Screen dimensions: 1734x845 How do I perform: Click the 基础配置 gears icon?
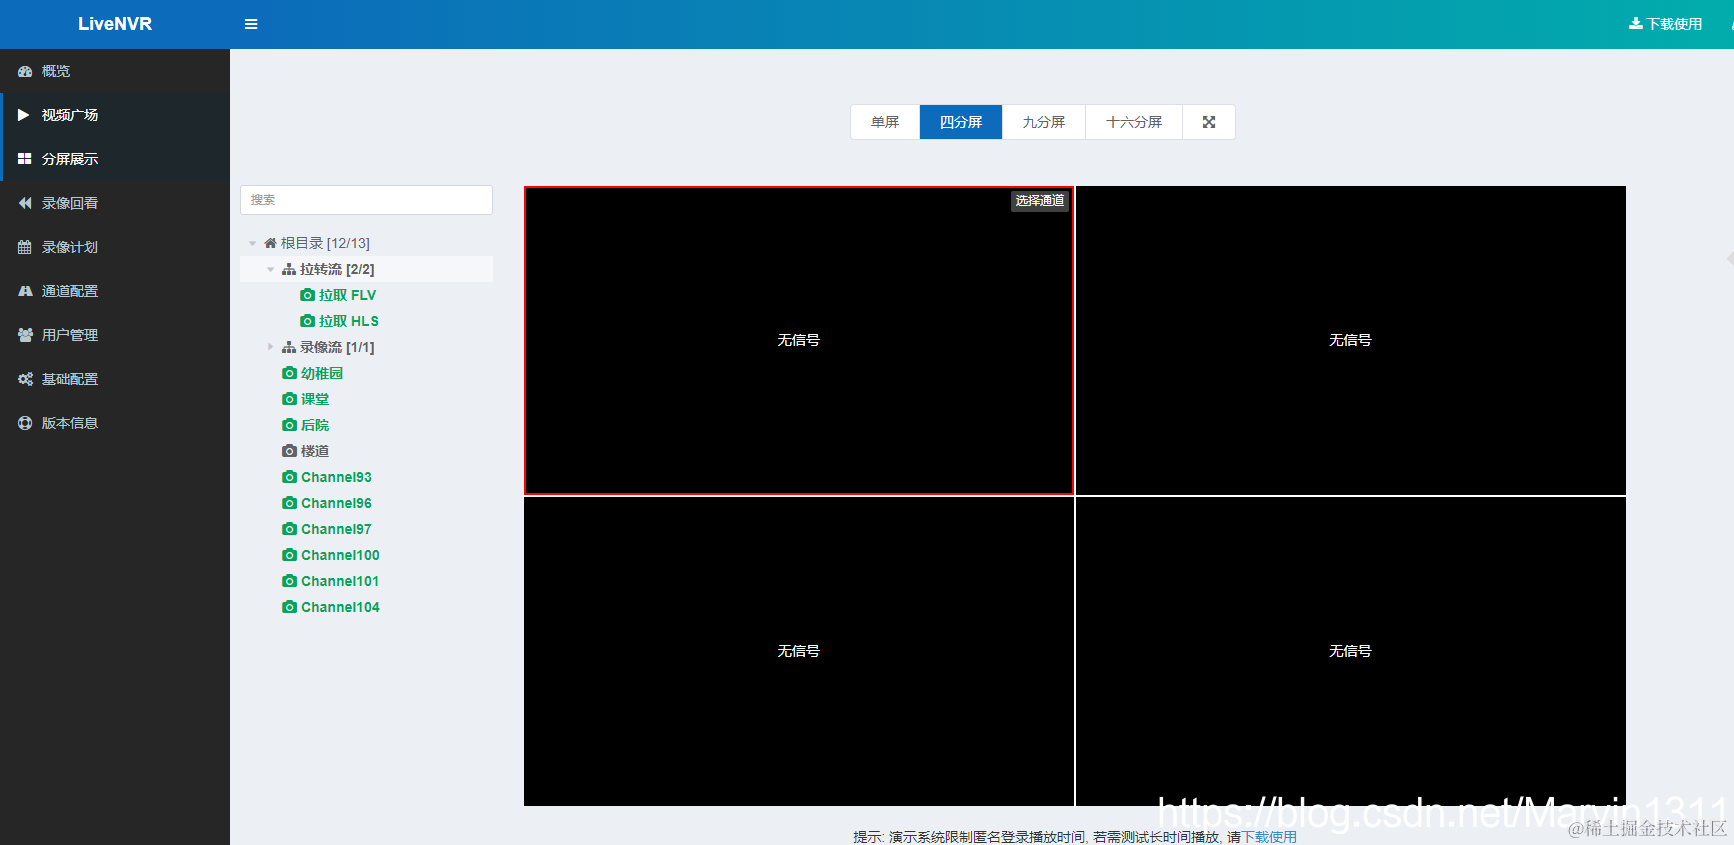(x=25, y=379)
